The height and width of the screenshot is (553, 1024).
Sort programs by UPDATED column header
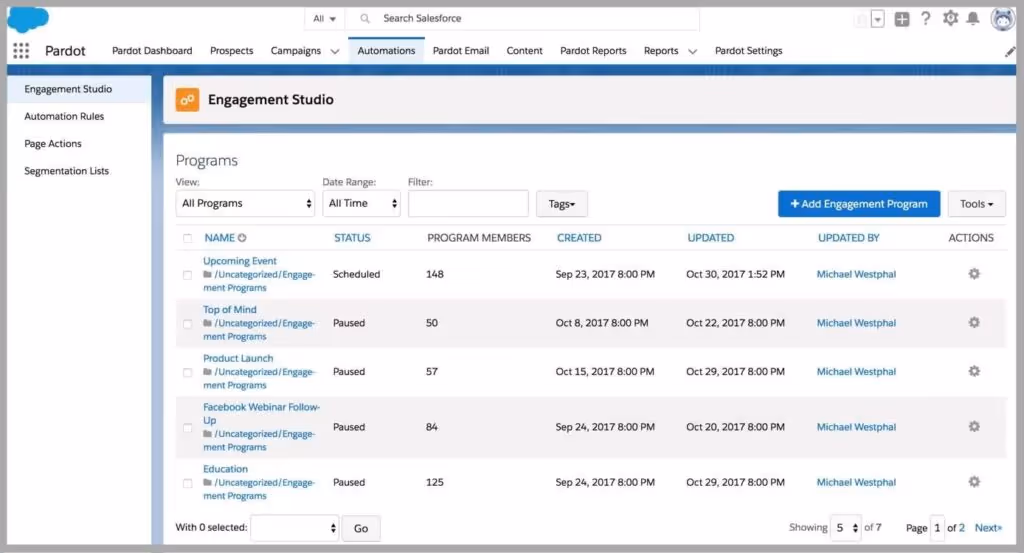(x=711, y=238)
